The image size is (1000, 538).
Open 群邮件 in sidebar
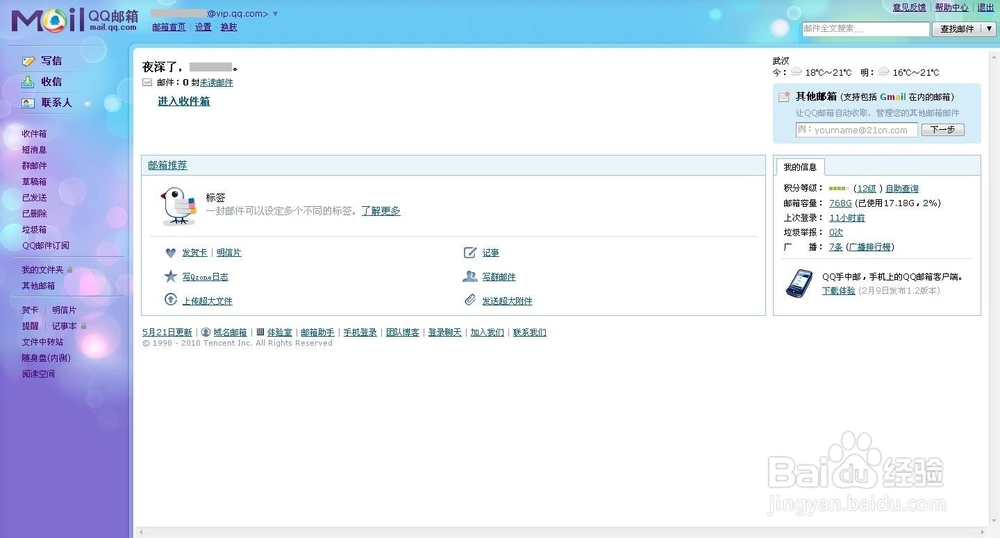34,166
